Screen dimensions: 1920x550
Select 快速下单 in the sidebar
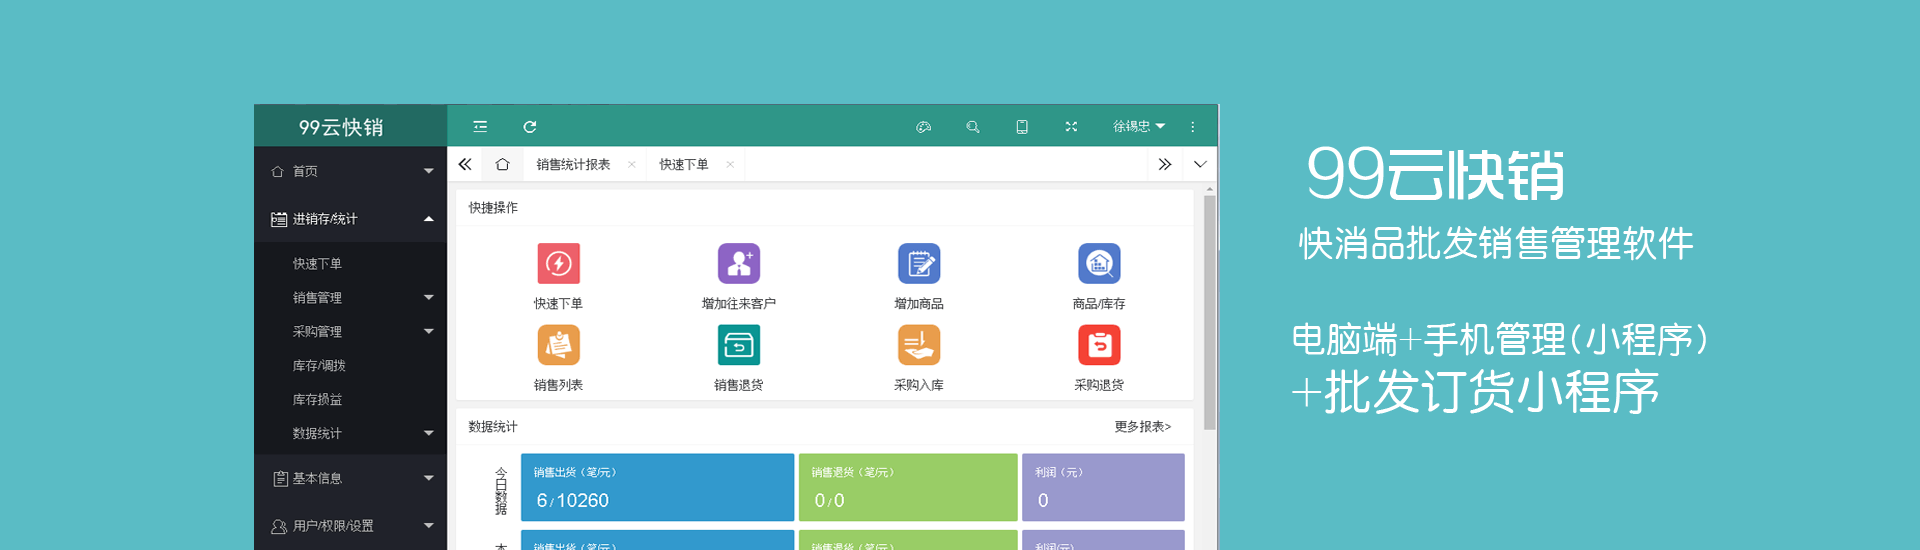(x=317, y=264)
